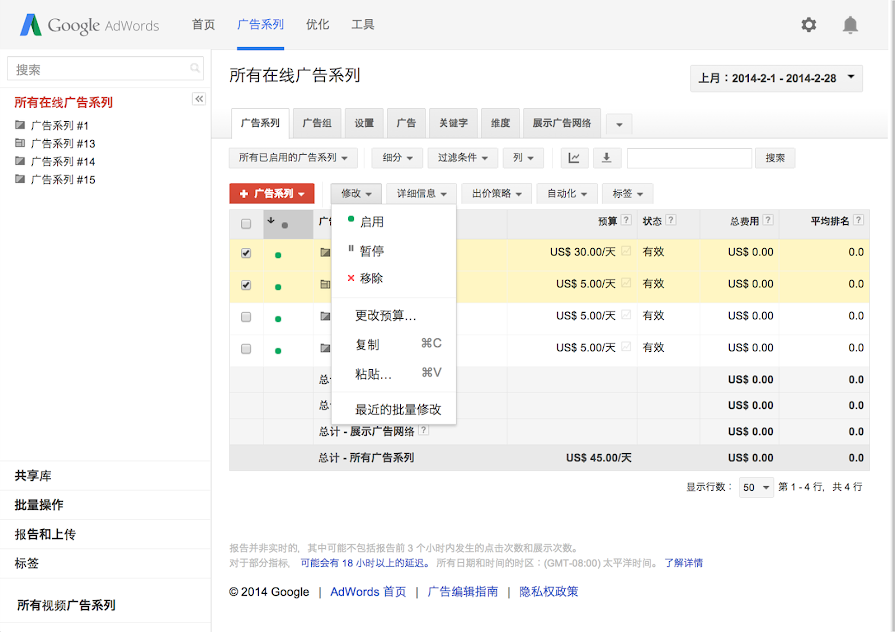Click the notifications bell icon
This screenshot has width=895, height=632.
[x=850, y=25]
